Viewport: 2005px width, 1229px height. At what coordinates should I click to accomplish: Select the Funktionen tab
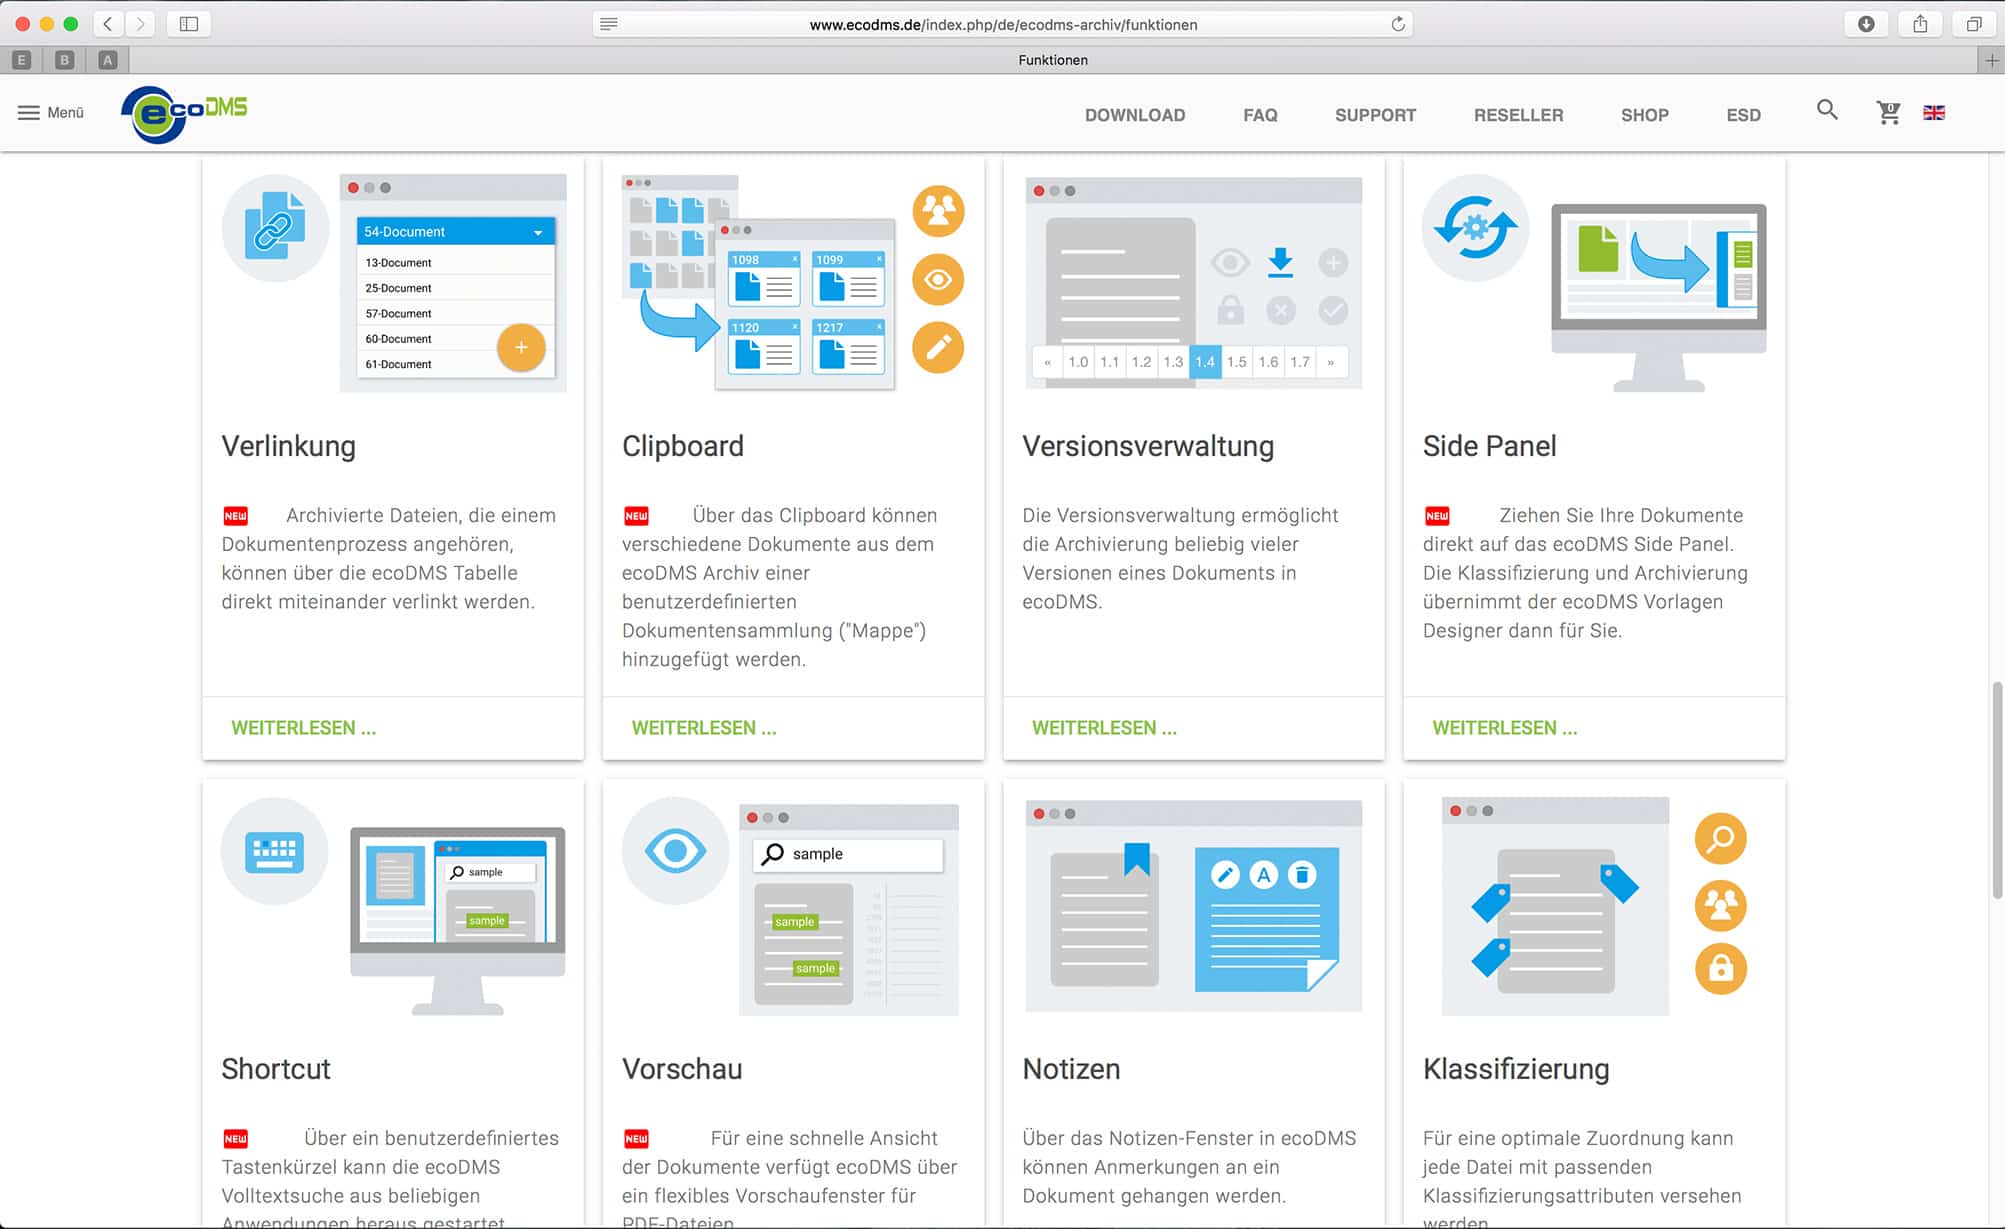1053,60
